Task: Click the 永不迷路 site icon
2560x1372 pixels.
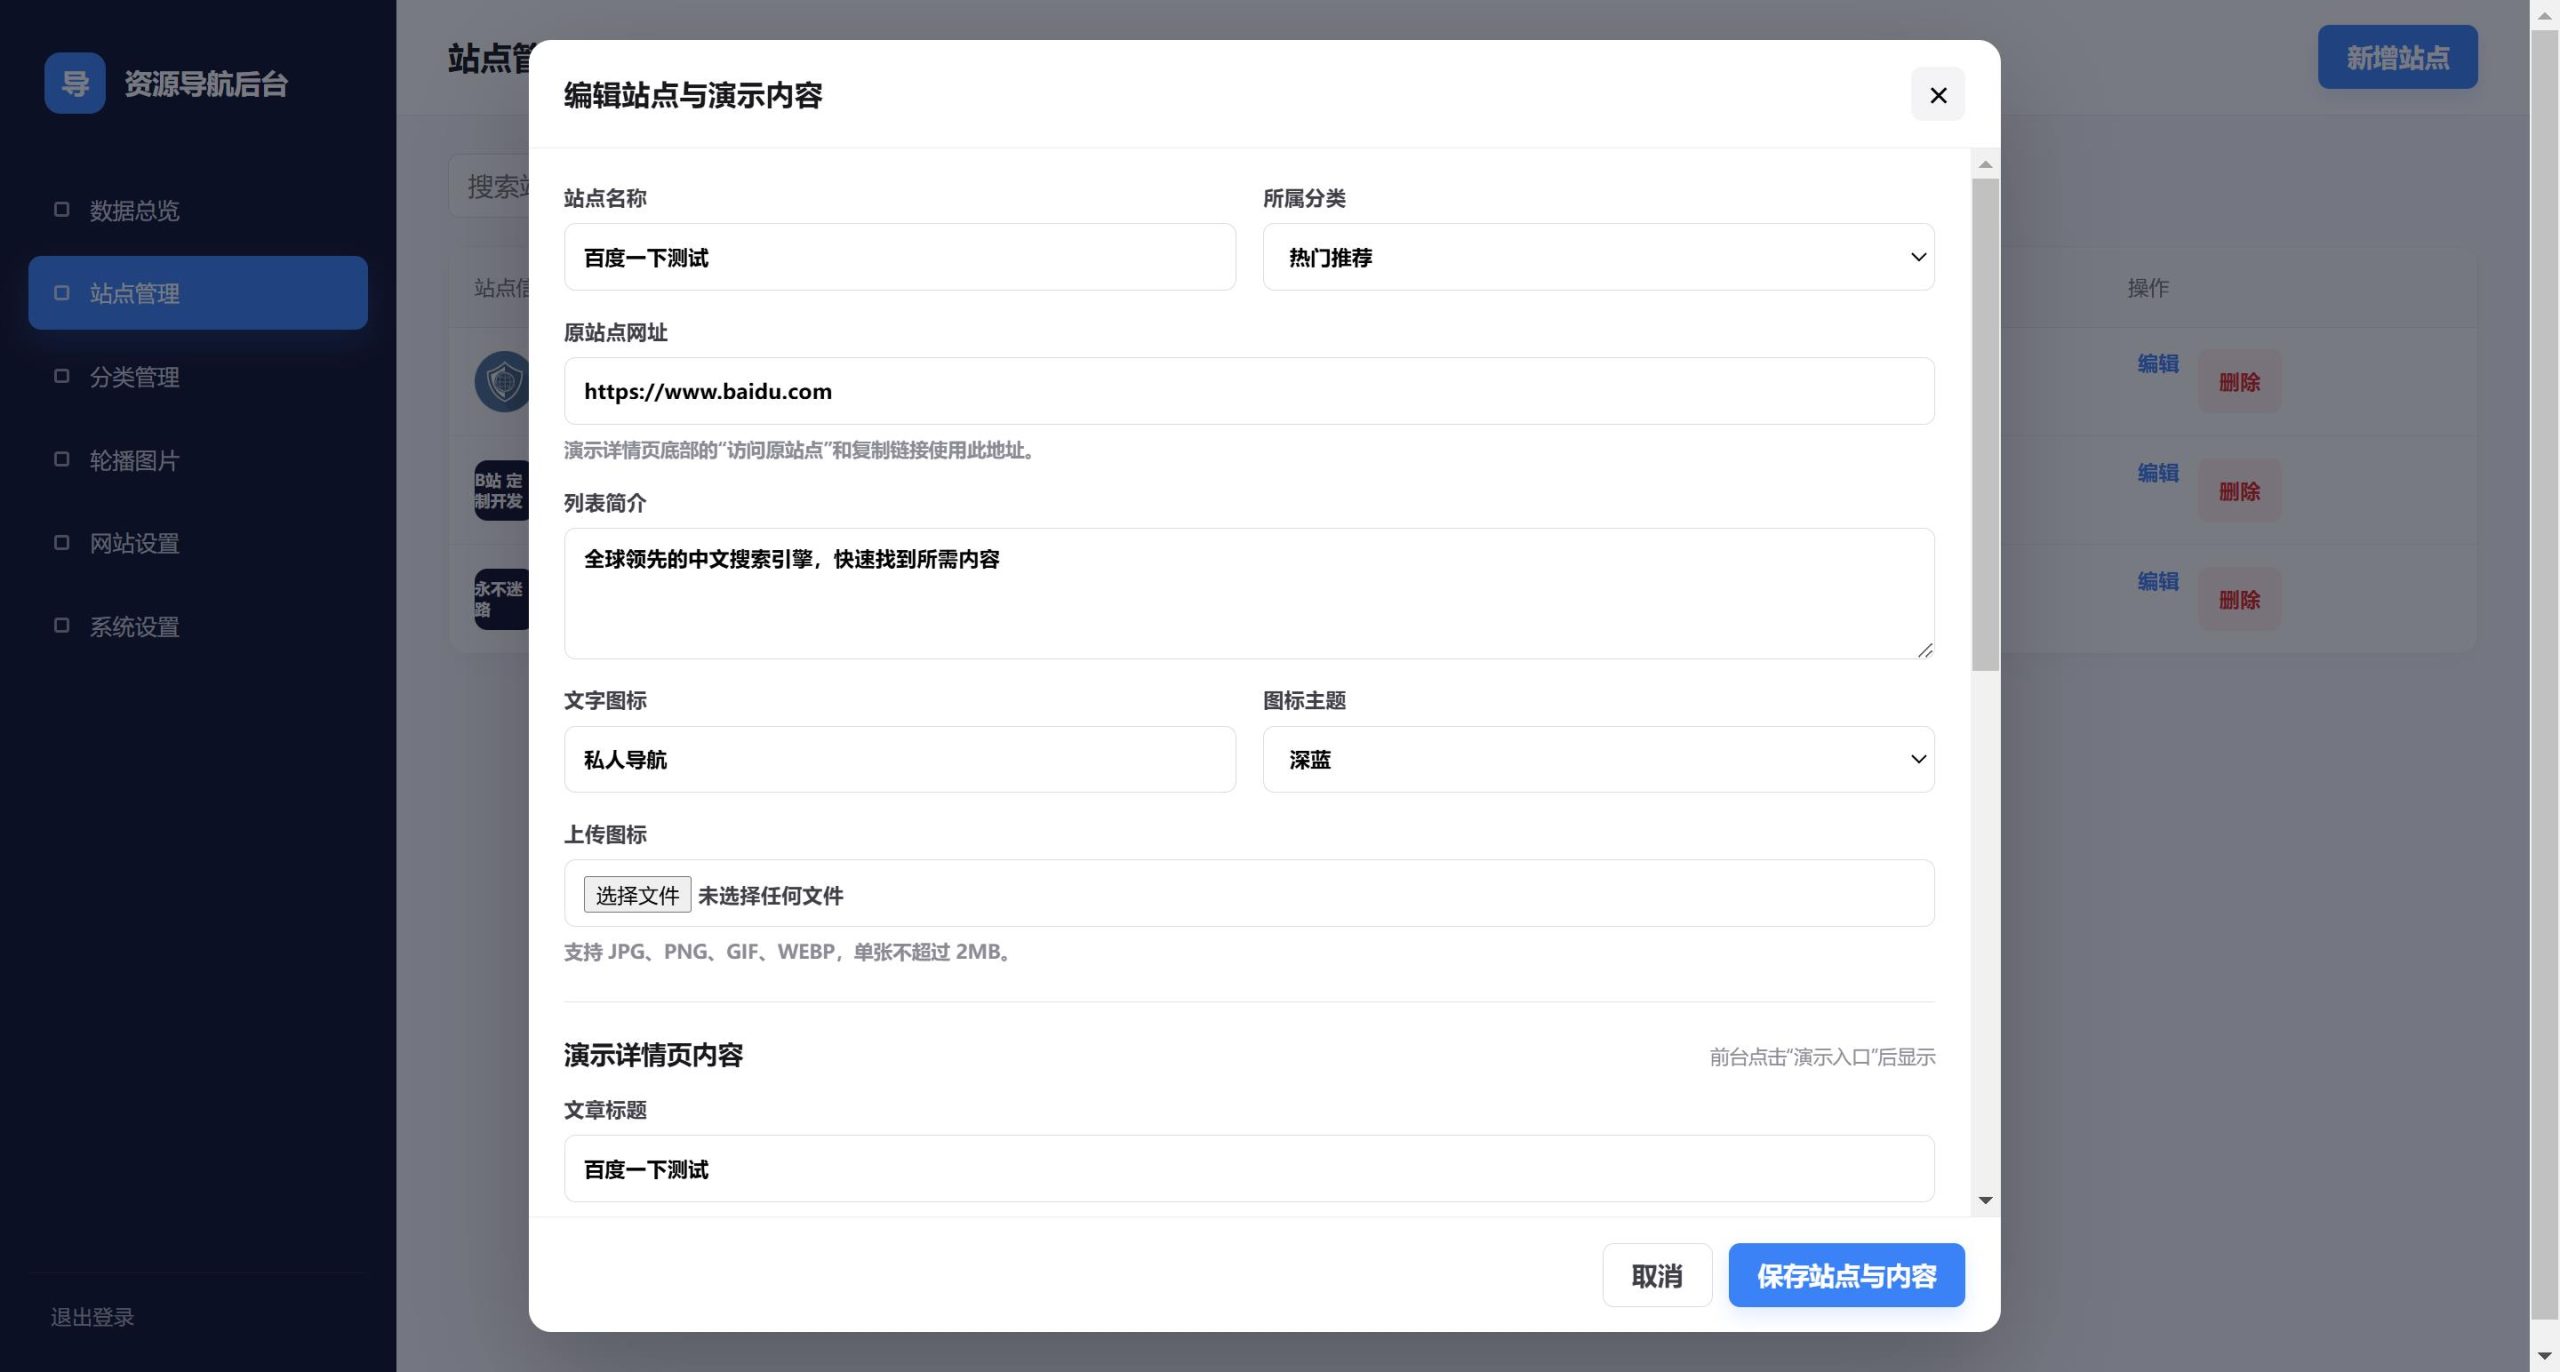Action: click(x=502, y=599)
